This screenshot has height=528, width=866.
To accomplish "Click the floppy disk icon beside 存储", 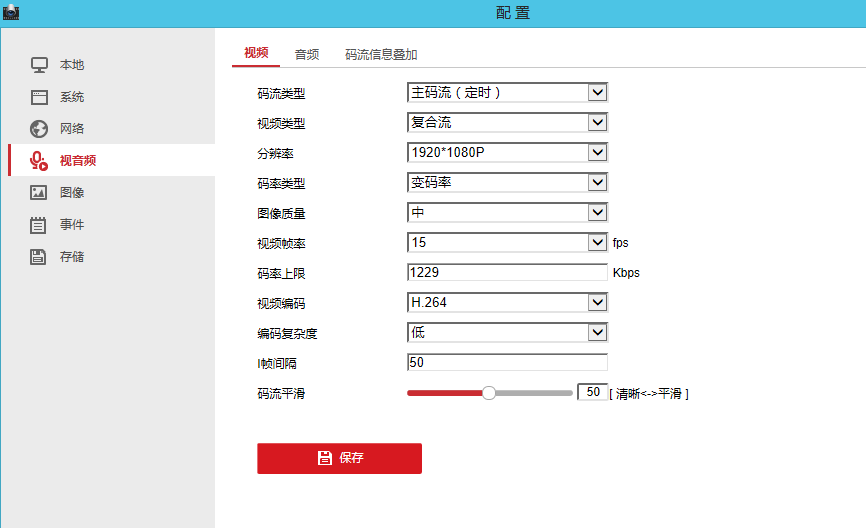I will (x=38, y=257).
